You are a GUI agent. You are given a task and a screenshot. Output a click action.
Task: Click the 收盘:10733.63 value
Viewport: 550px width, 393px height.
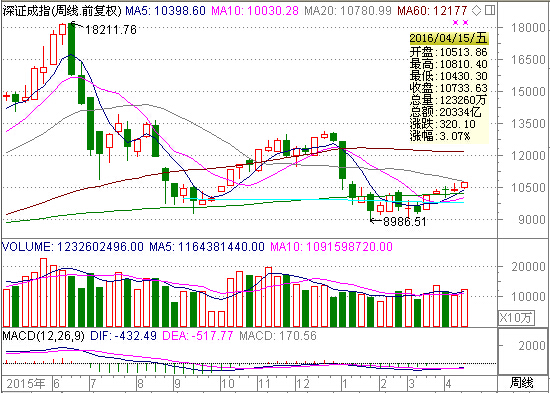pos(449,88)
